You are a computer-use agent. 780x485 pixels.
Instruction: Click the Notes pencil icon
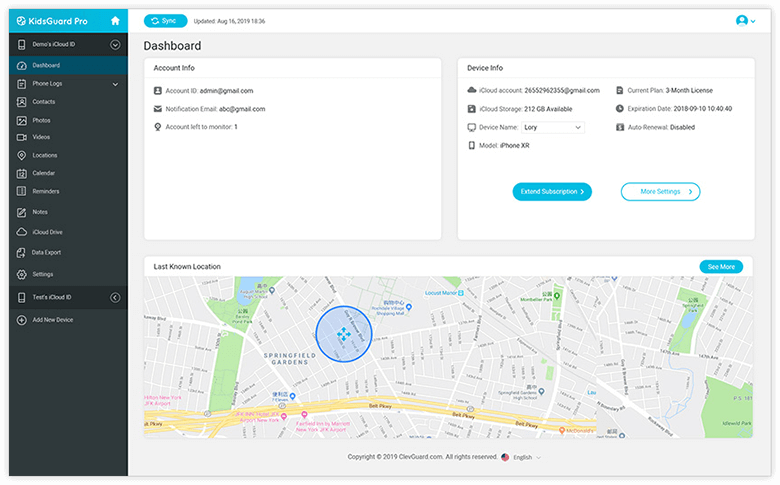click(21, 212)
